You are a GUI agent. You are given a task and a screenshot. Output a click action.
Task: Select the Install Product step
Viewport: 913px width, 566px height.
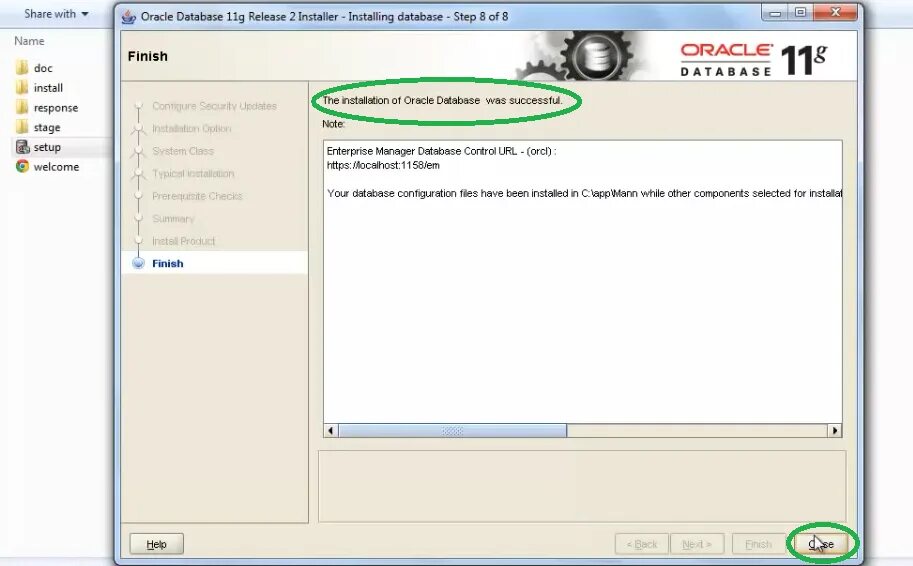click(183, 241)
